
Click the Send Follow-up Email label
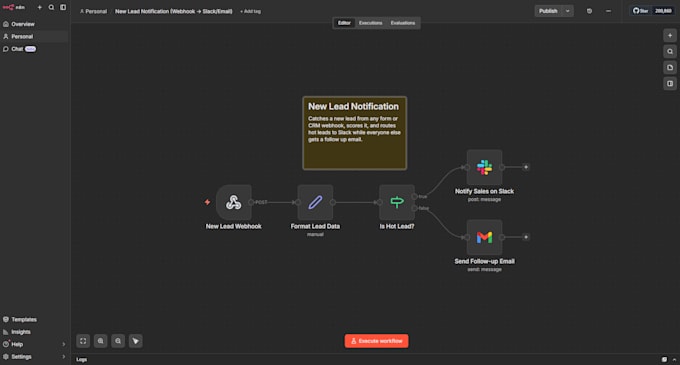click(x=484, y=261)
